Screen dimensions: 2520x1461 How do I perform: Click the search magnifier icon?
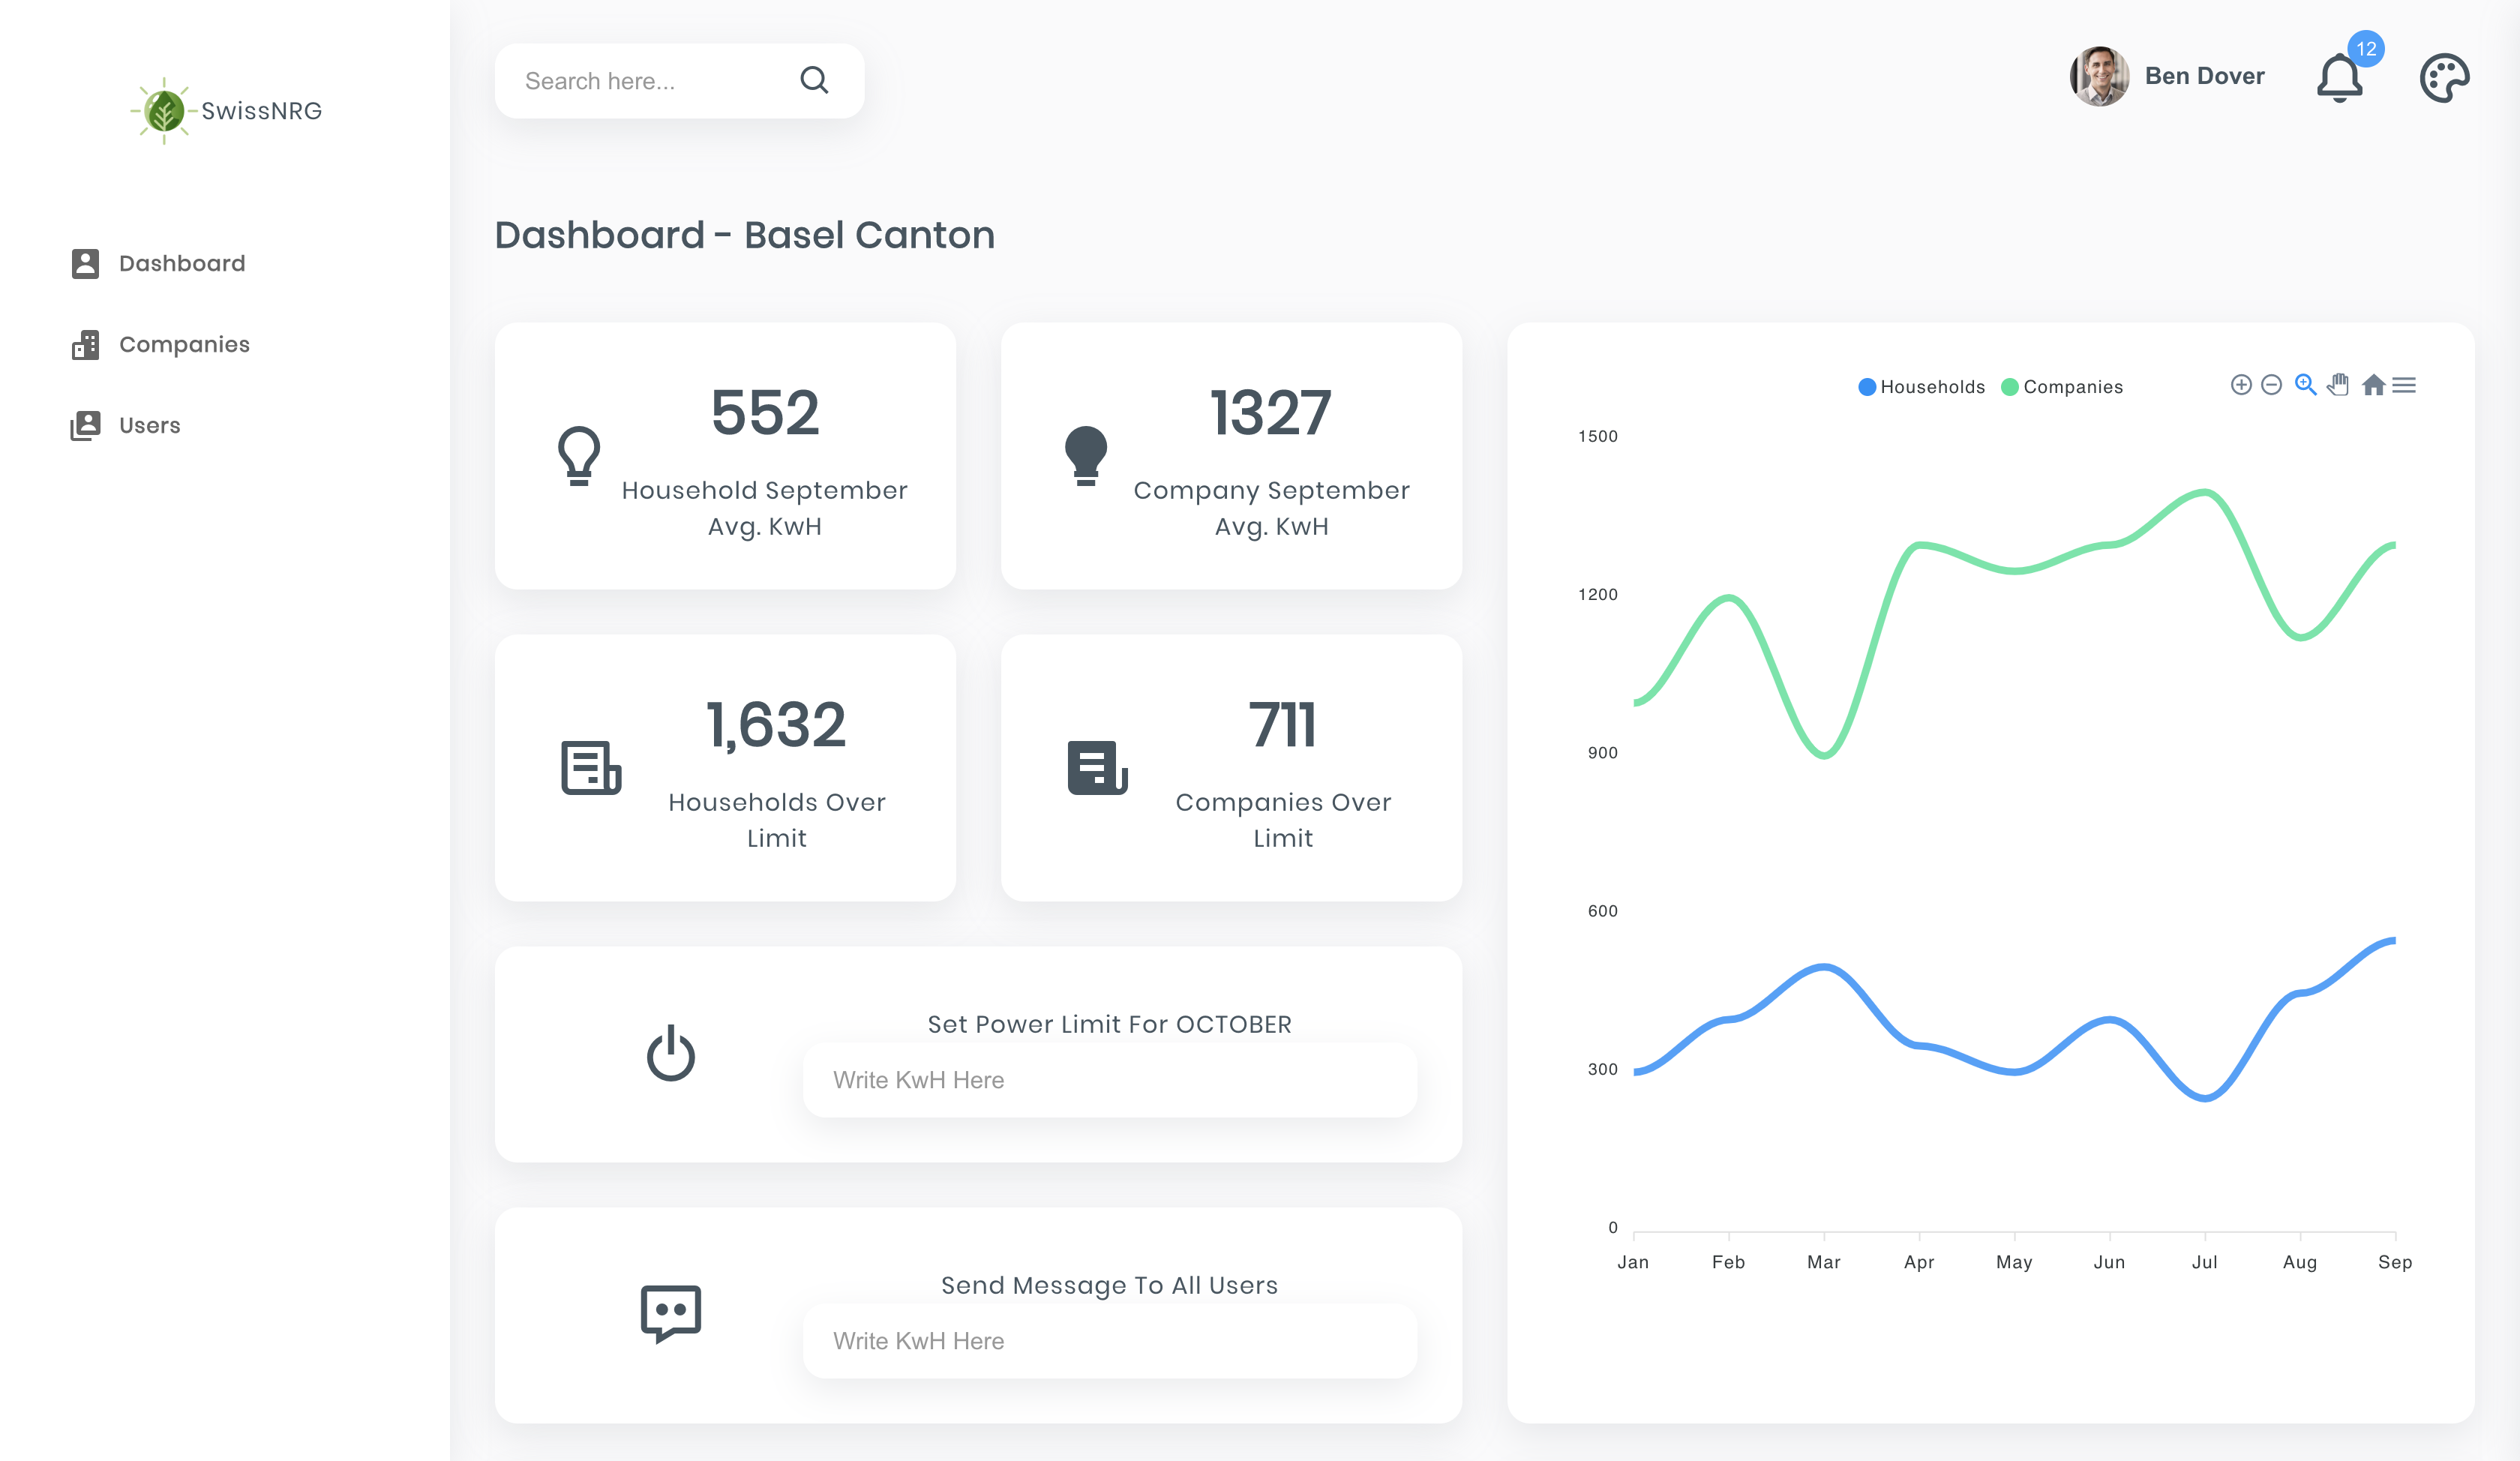(x=814, y=80)
